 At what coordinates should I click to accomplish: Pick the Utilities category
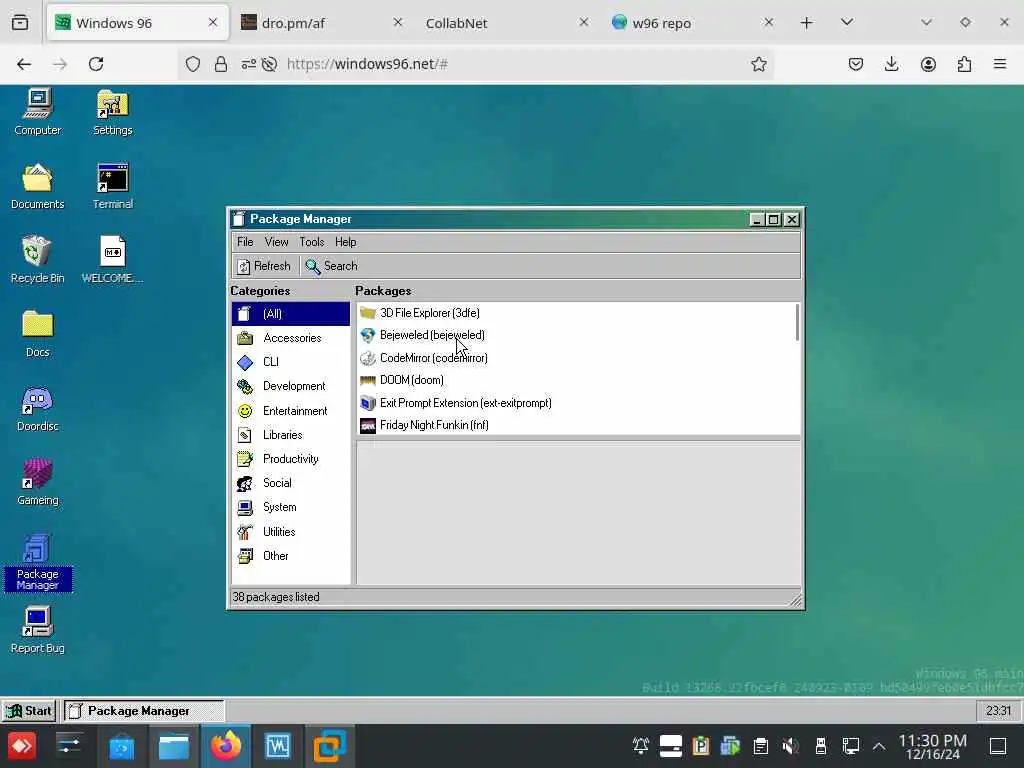click(x=291, y=532)
